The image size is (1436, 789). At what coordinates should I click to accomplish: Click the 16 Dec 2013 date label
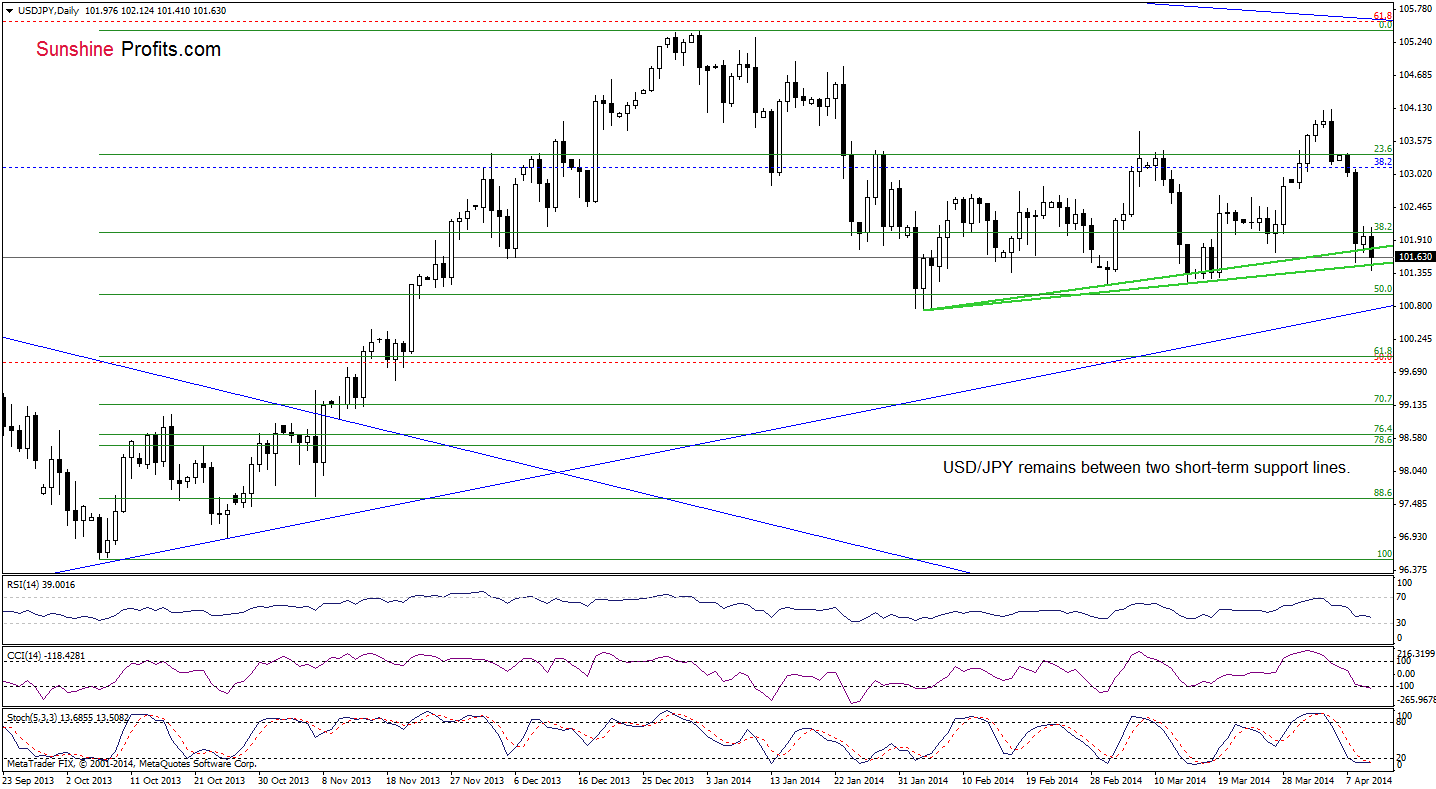[605, 780]
